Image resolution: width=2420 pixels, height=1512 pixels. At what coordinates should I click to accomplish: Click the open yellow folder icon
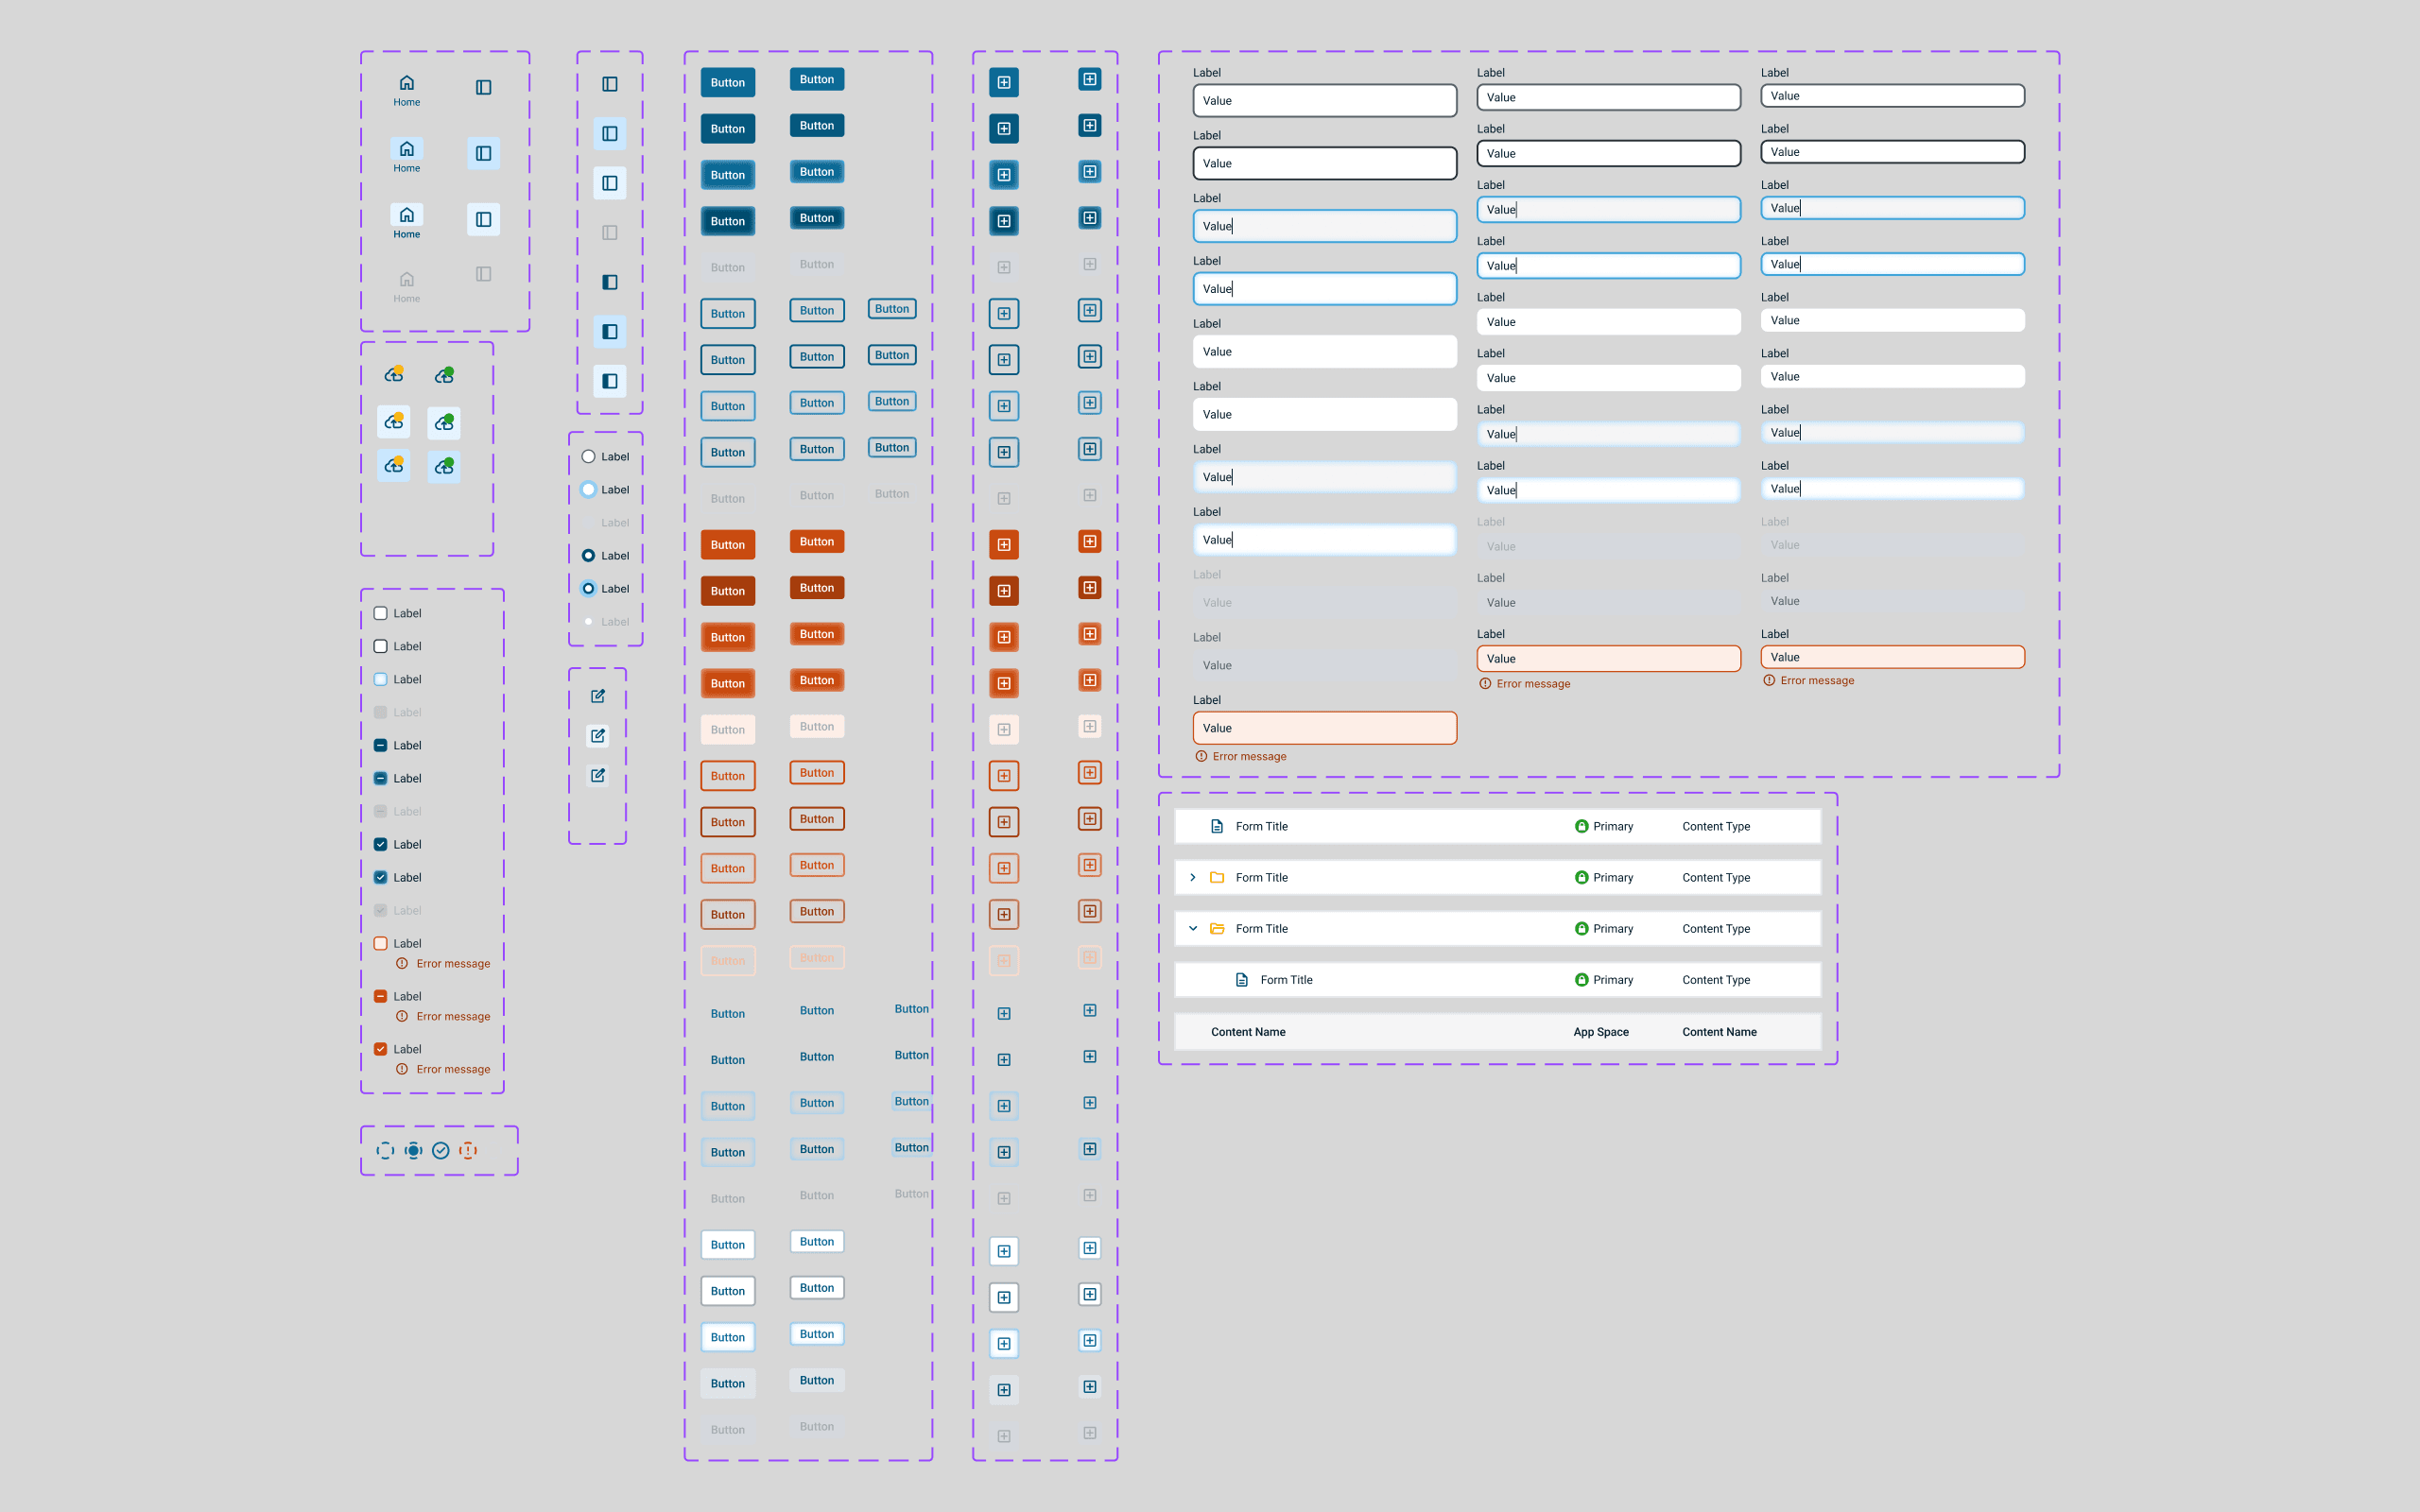pyautogui.click(x=1217, y=928)
